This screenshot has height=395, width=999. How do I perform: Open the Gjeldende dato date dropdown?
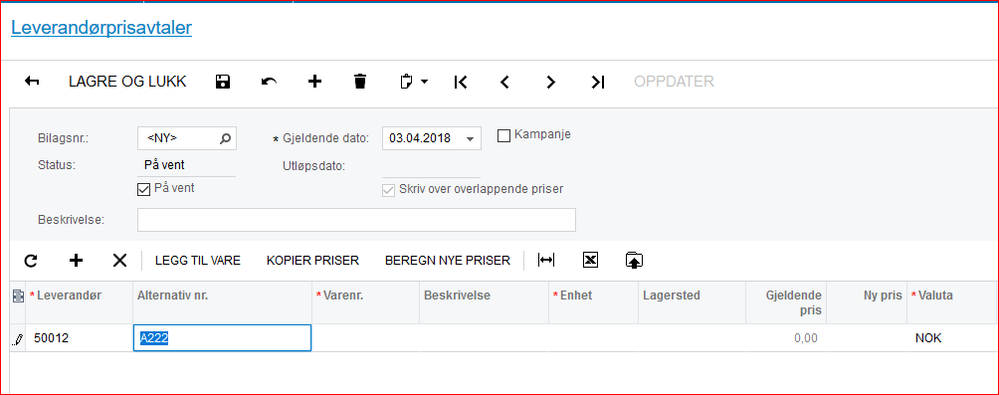470,139
